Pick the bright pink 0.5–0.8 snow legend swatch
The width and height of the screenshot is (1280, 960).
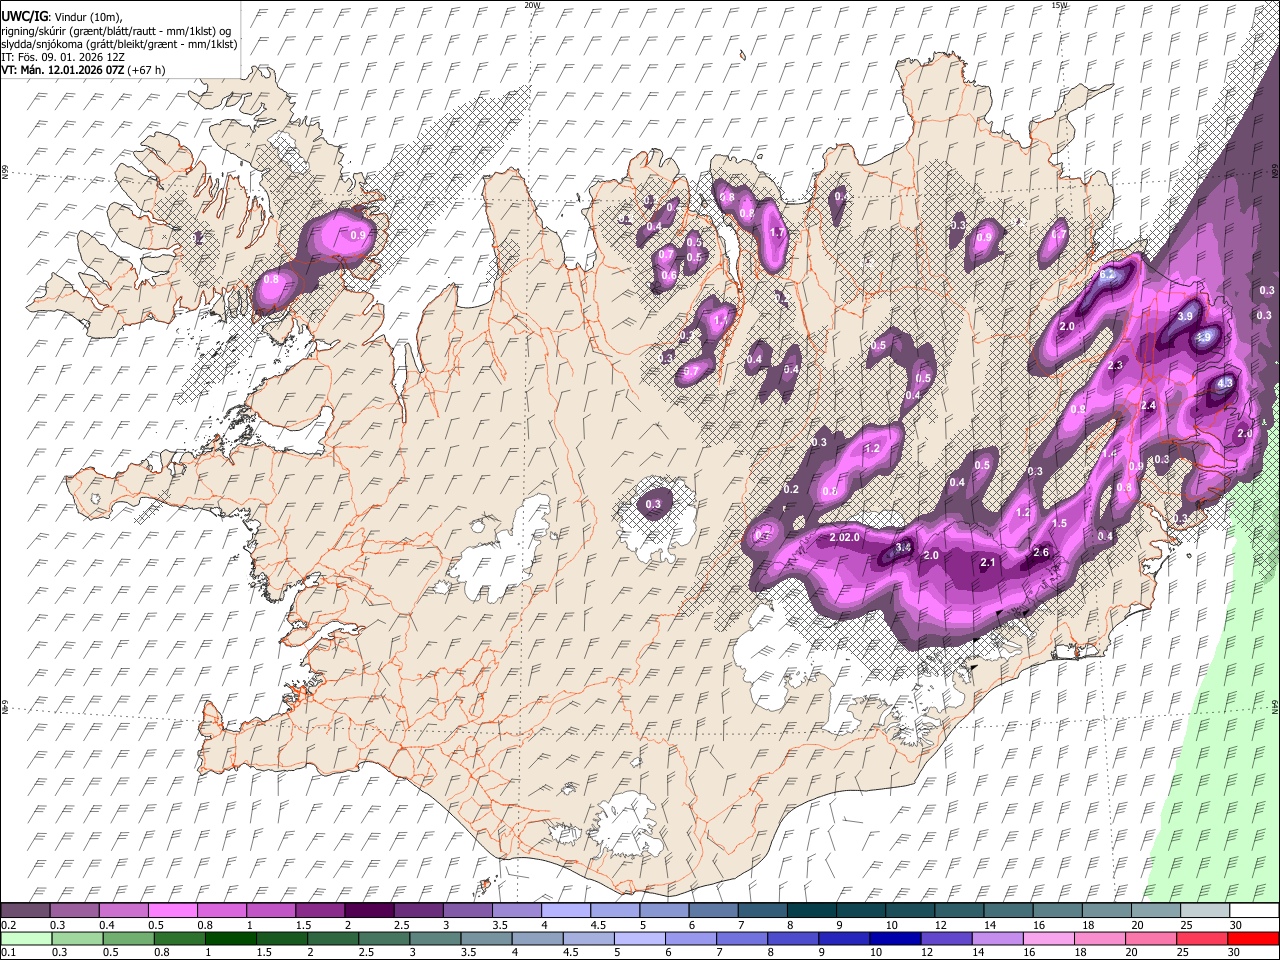click(x=172, y=911)
